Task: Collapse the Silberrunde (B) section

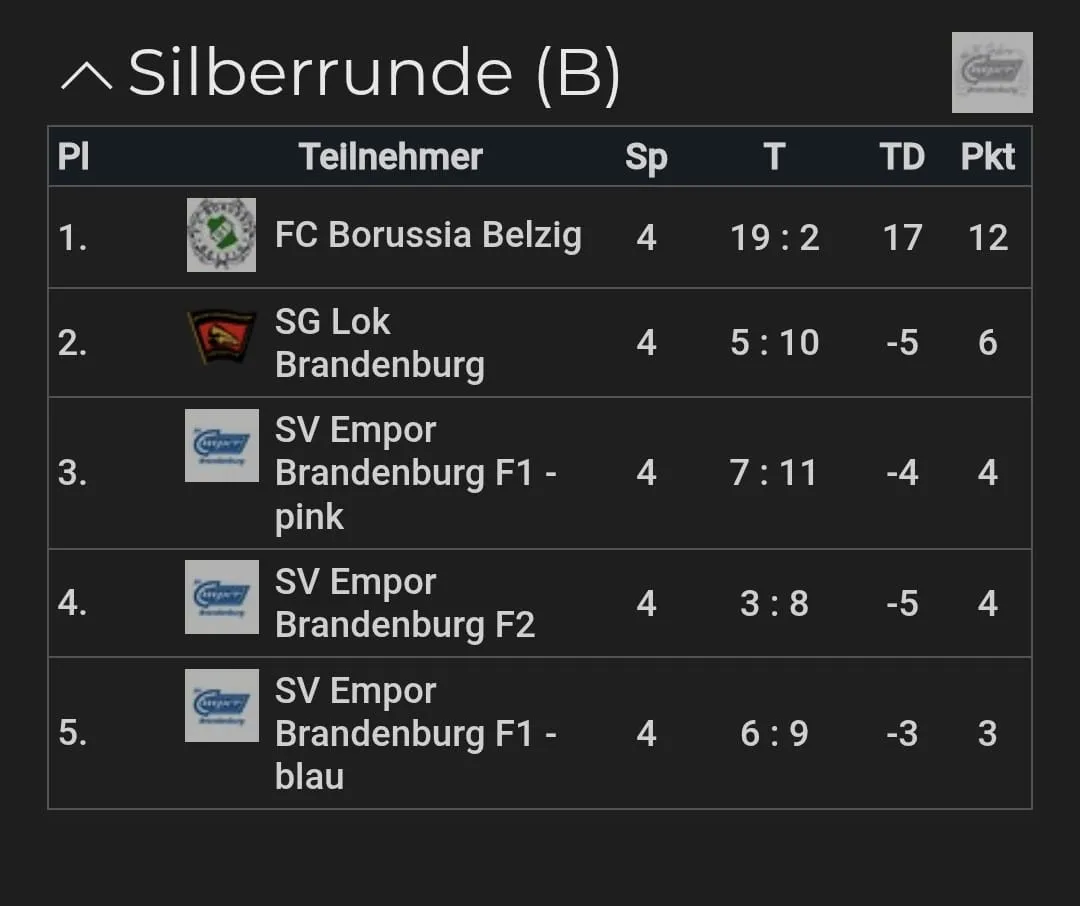Action: pos(86,75)
